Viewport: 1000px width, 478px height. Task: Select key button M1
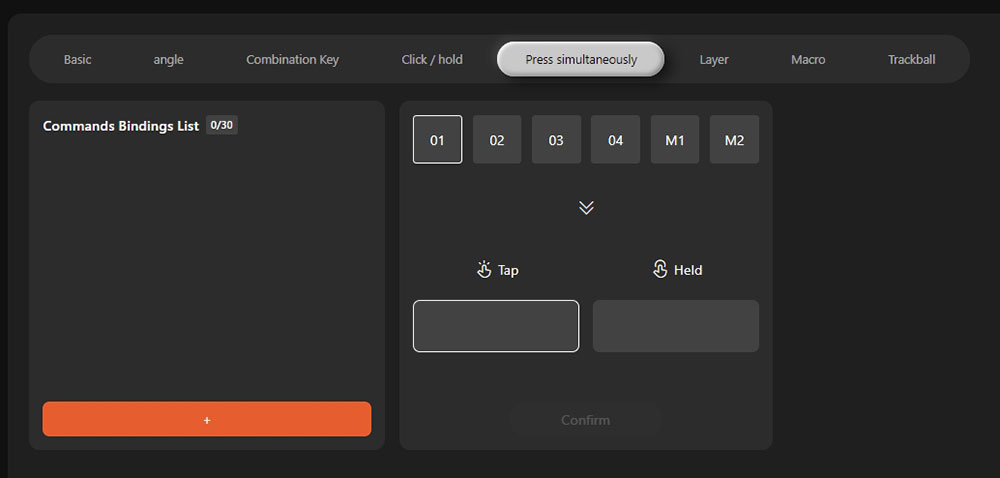(675, 140)
